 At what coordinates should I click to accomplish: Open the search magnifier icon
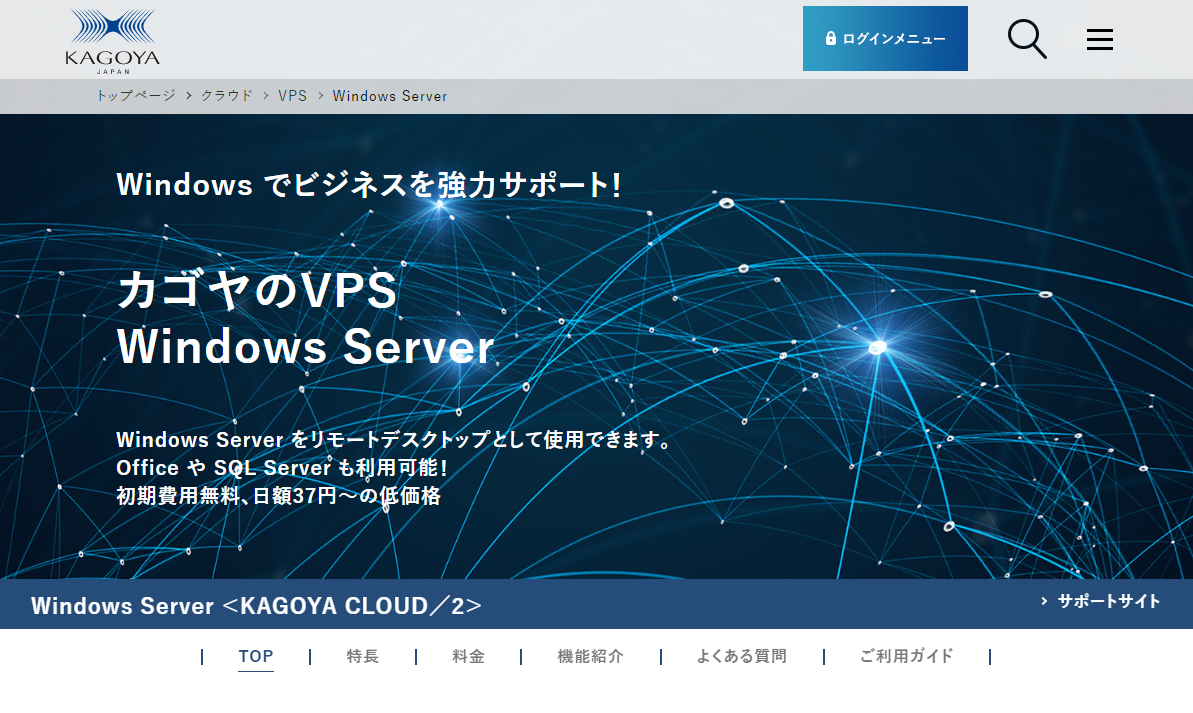pyautogui.click(x=1027, y=39)
